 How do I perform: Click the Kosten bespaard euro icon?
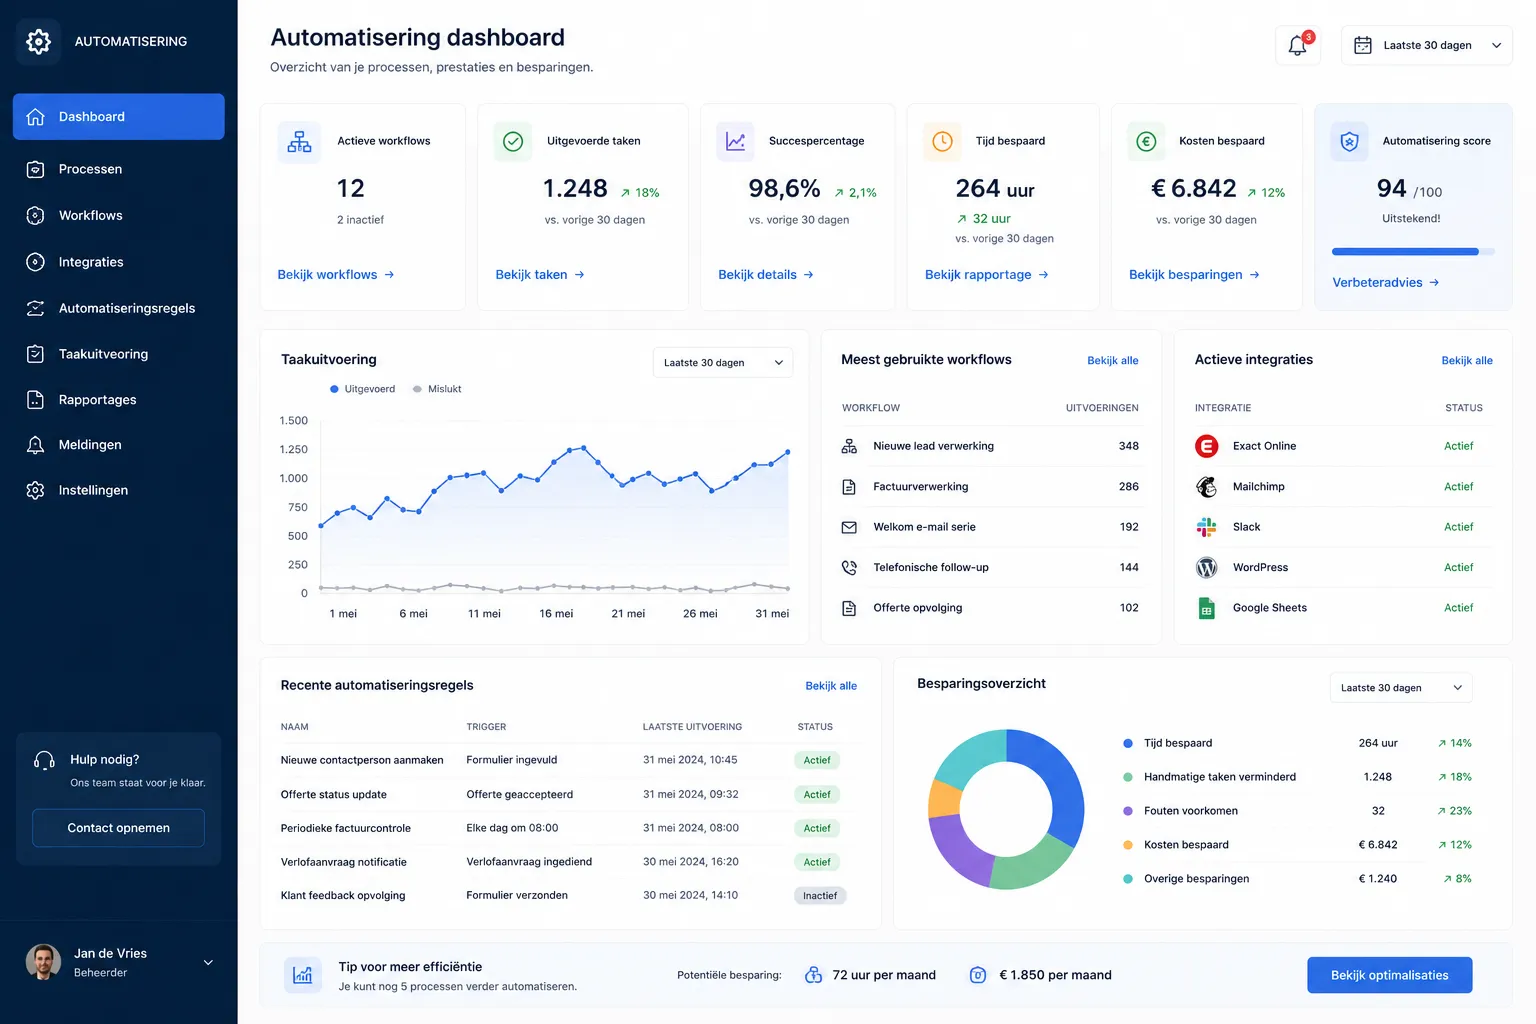1146,142
